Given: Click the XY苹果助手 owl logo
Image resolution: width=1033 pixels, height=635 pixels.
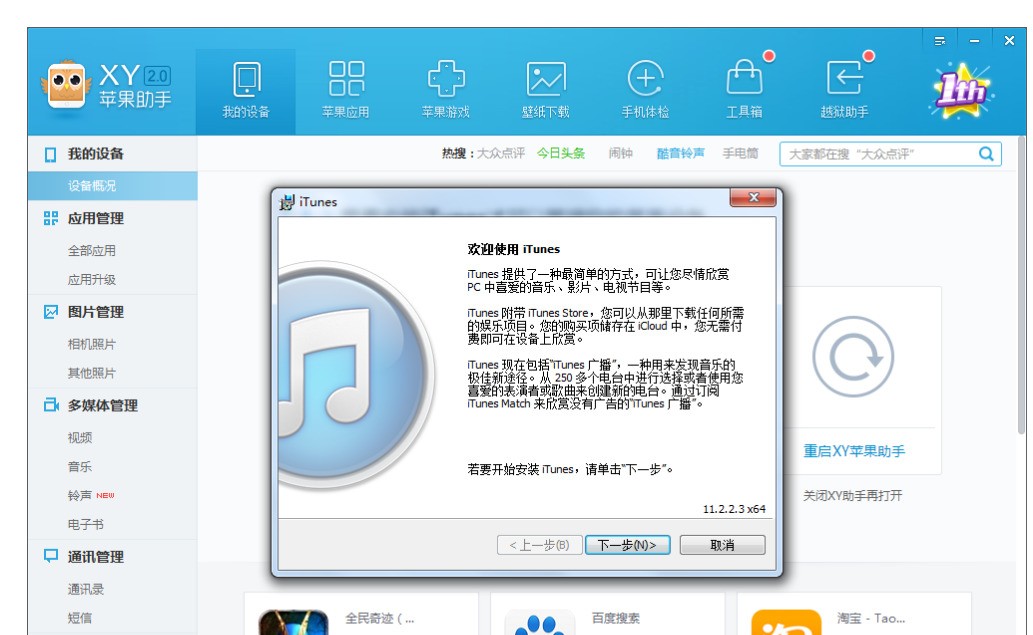Looking at the screenshot, I should pos(65,86).
